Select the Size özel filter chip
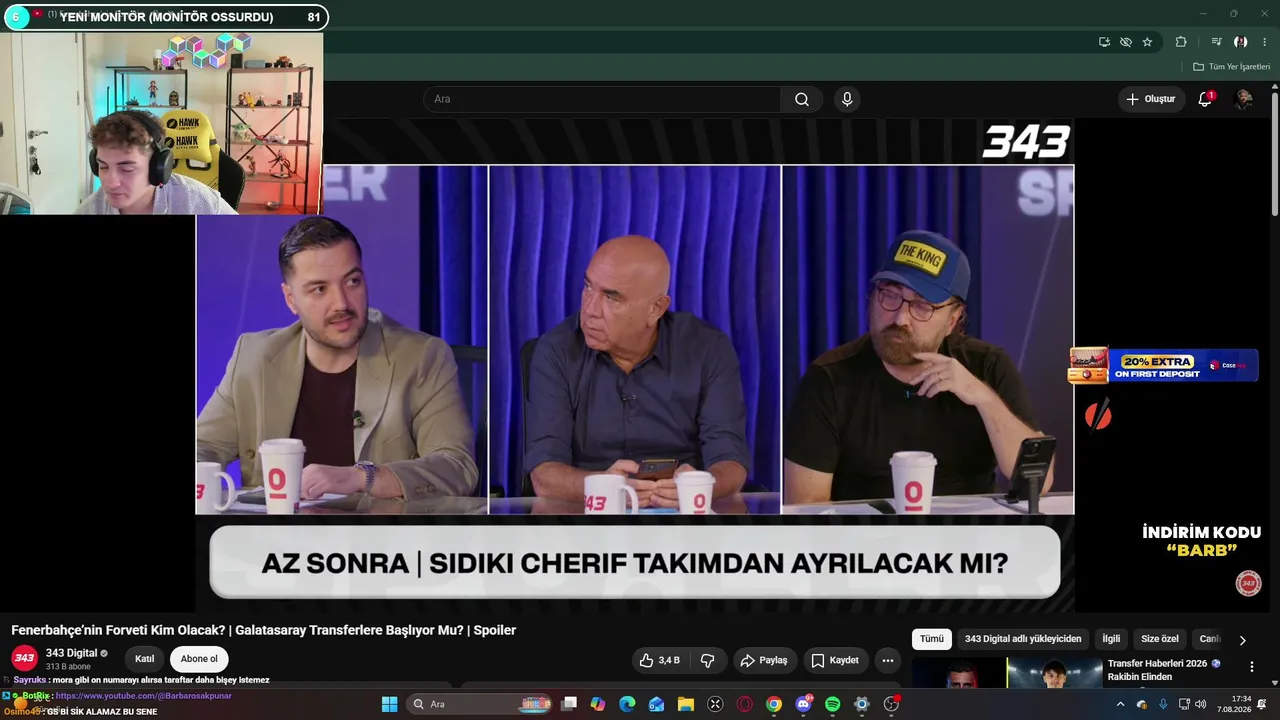 1160,639
